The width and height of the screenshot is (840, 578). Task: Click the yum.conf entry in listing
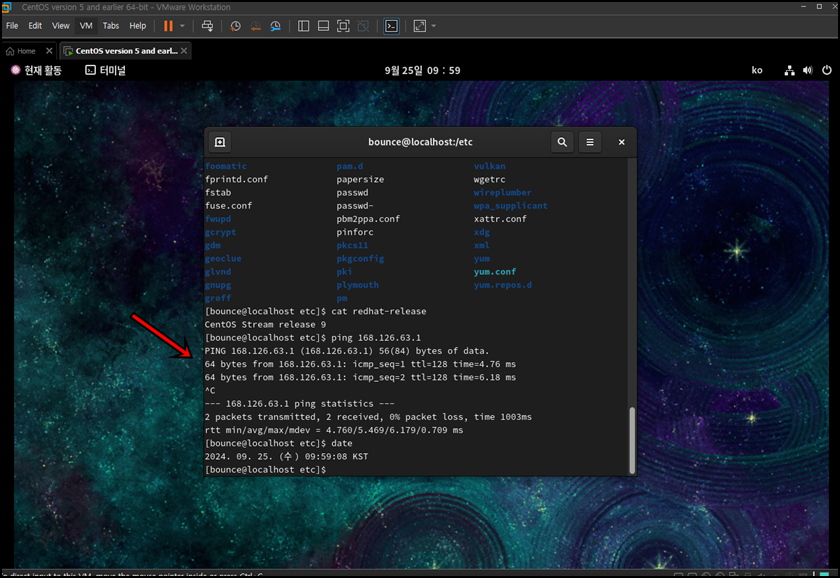coord(495,272)
